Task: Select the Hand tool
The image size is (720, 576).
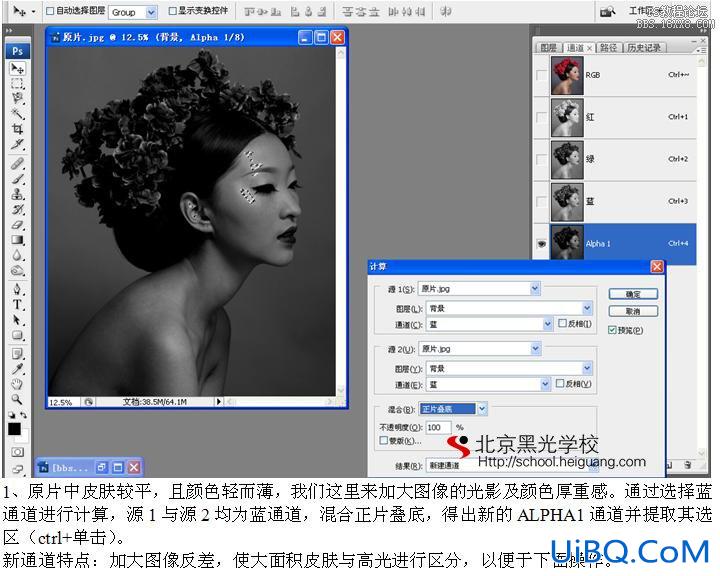Action: [x=17, y=384]
